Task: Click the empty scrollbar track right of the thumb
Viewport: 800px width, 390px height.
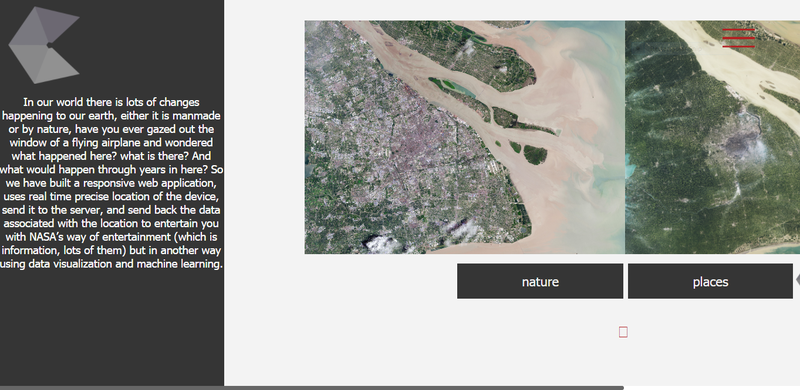Action: pos(712,388)
